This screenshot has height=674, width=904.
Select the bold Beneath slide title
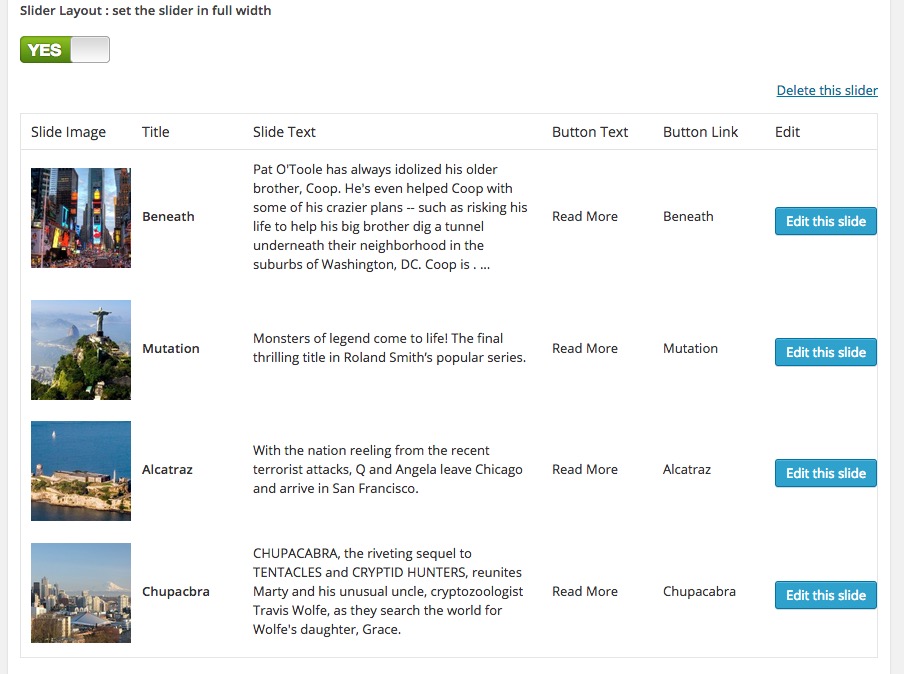[x=168, y=217]
